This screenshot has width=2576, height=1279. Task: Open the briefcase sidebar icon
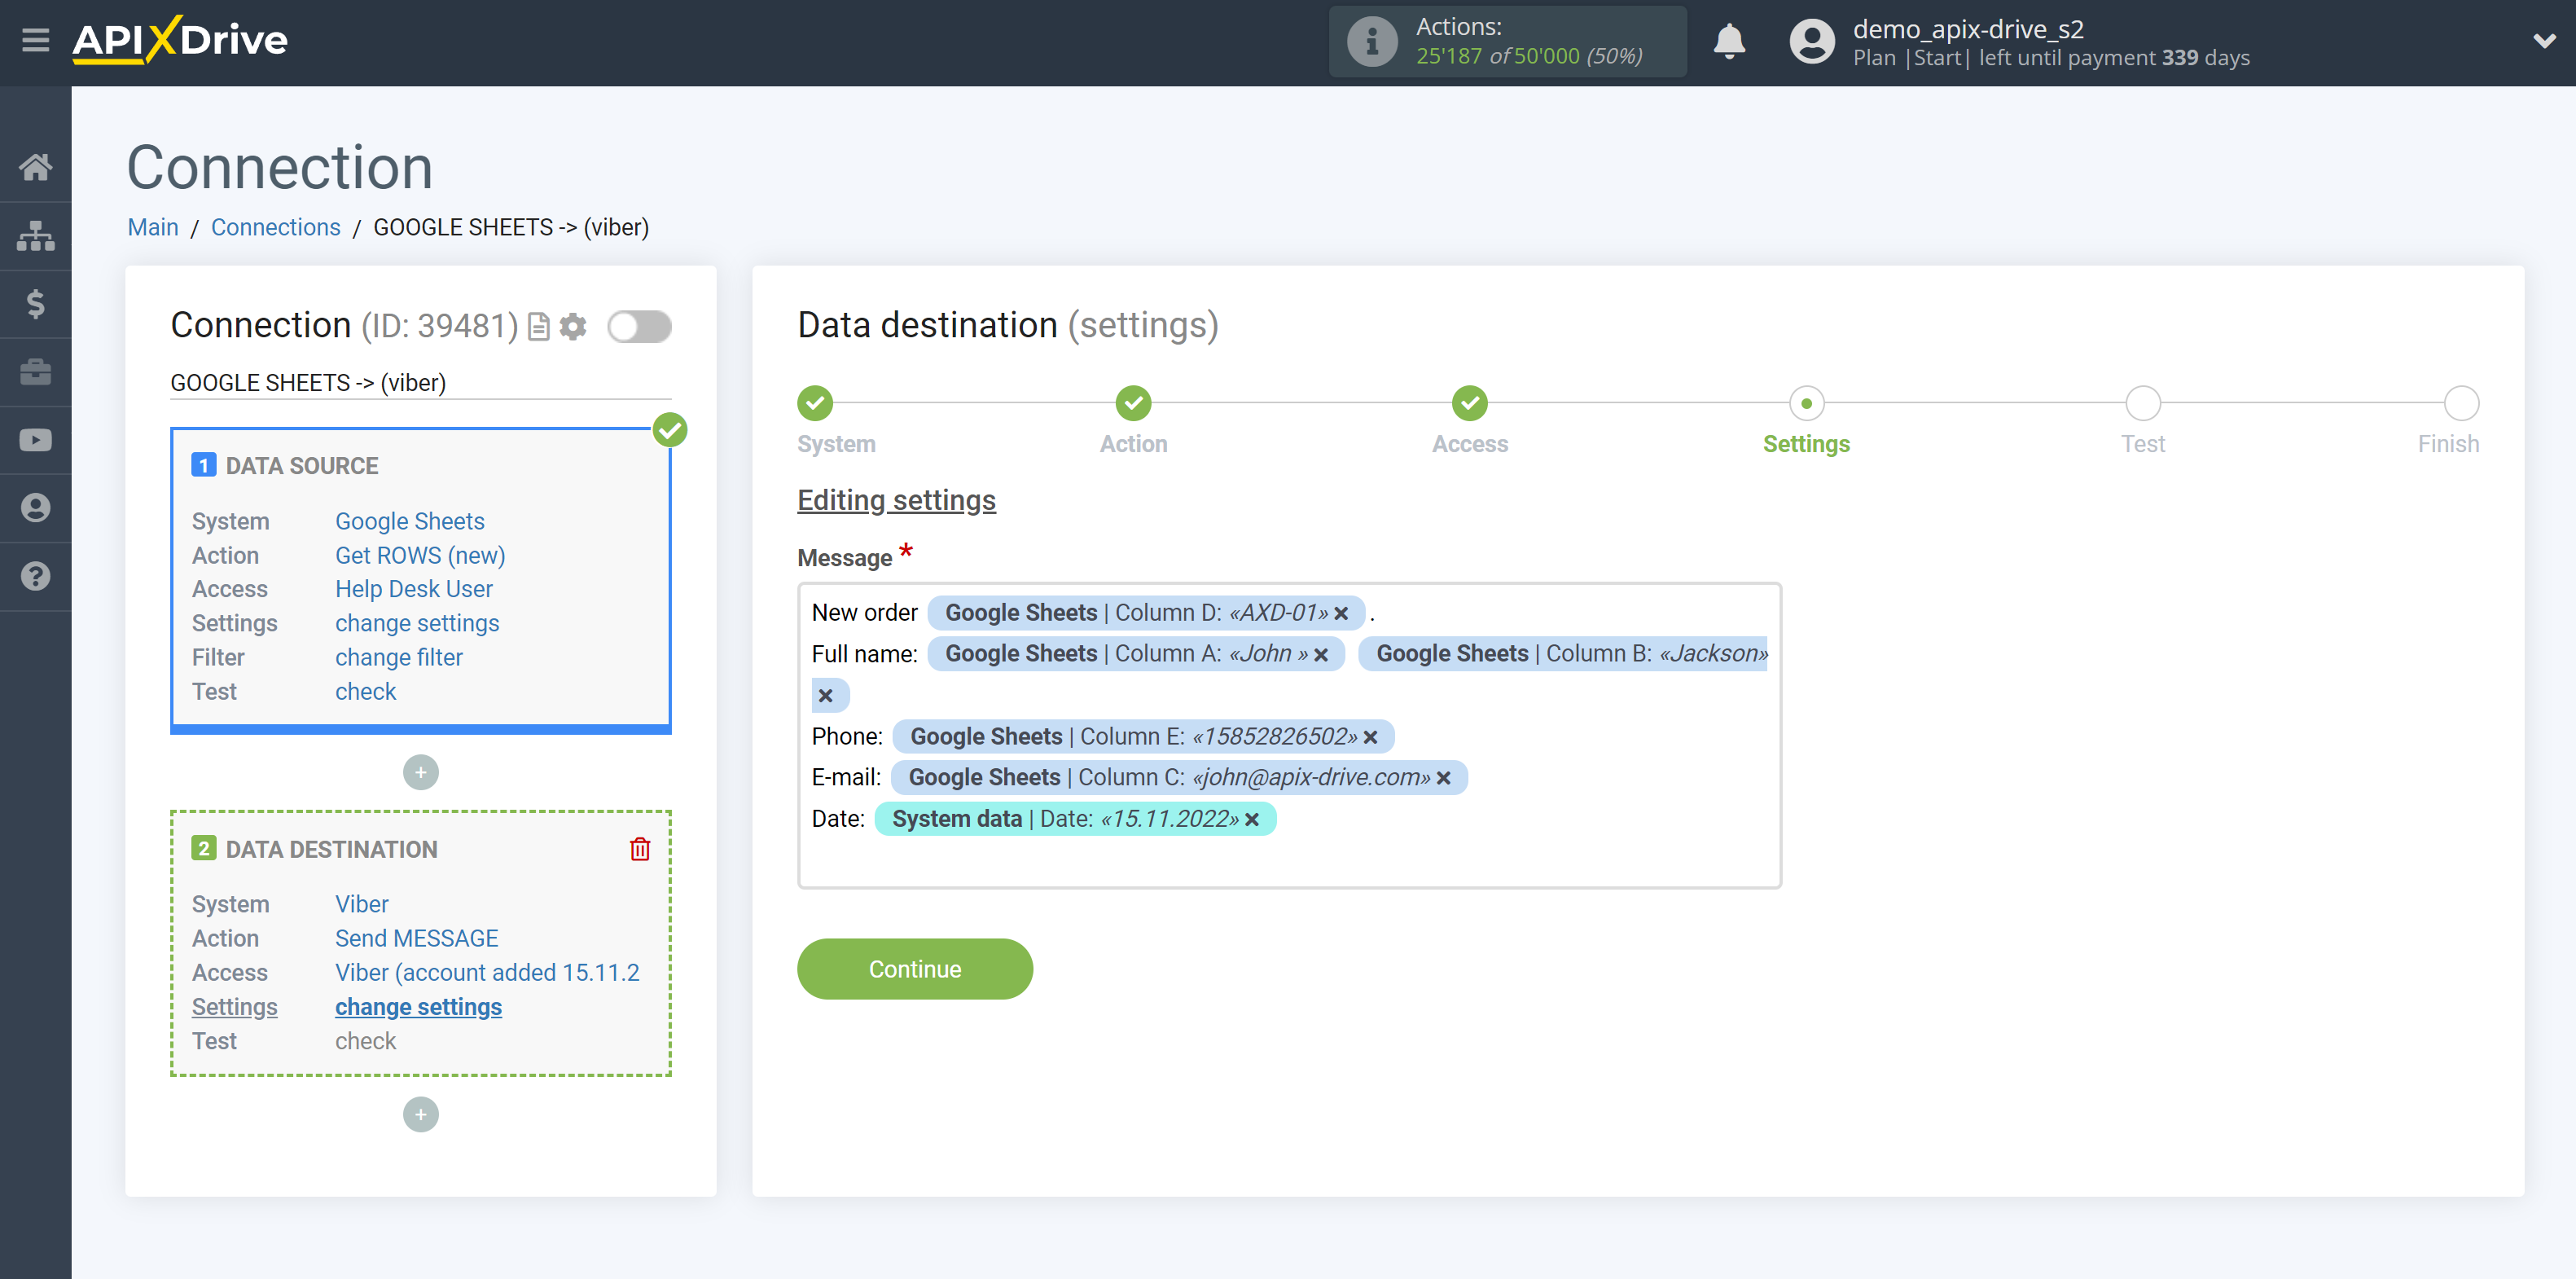(36, 372)
